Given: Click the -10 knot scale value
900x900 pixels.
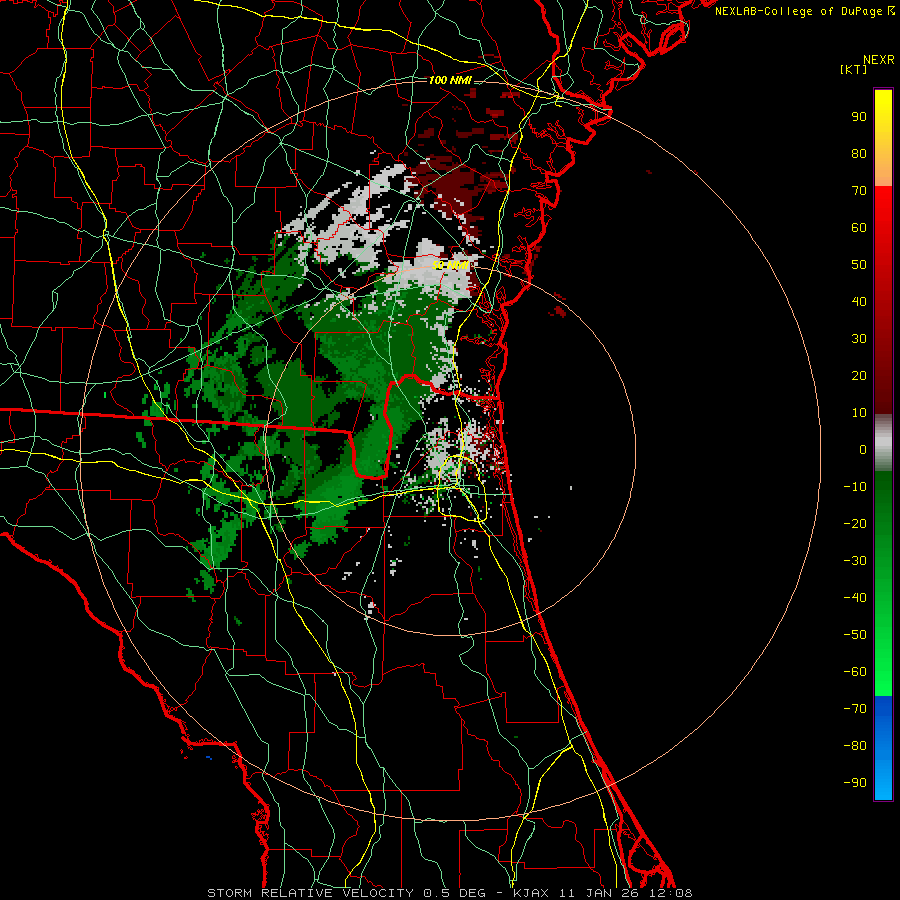Looking at the screenshot, I should point(855,487).
